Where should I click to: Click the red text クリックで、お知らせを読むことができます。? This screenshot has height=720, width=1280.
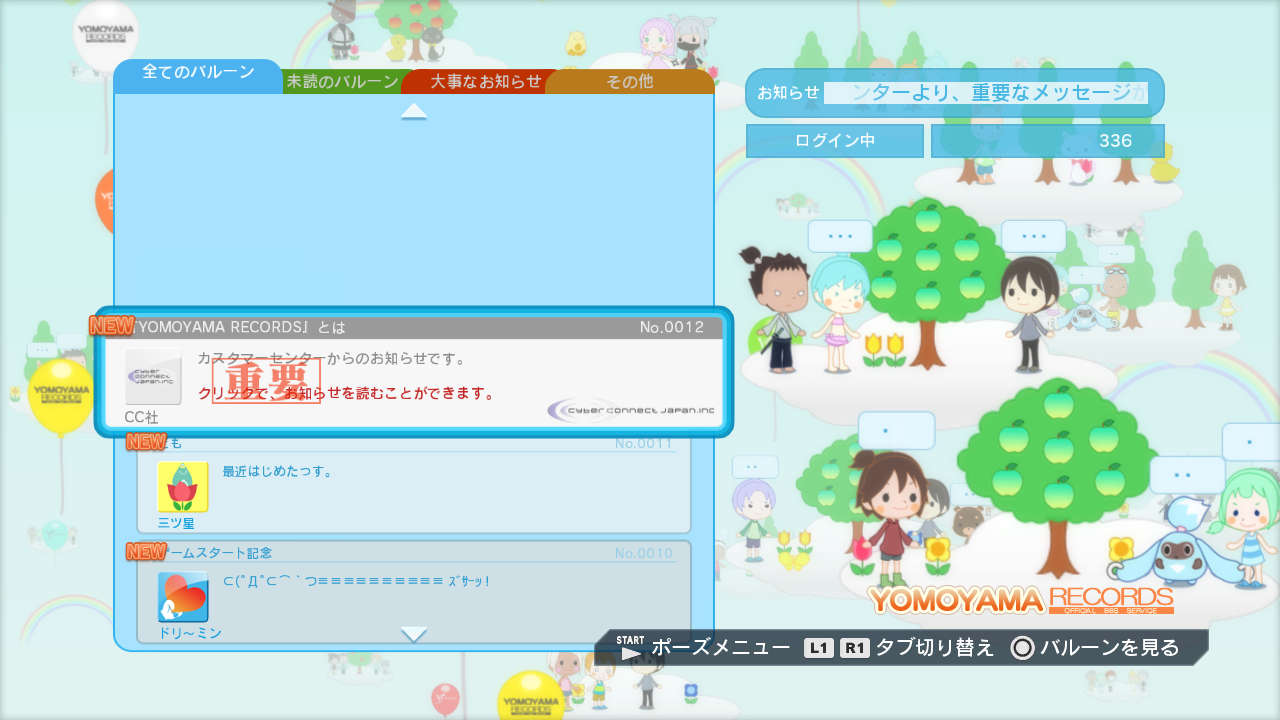click(x=346, y=393)
